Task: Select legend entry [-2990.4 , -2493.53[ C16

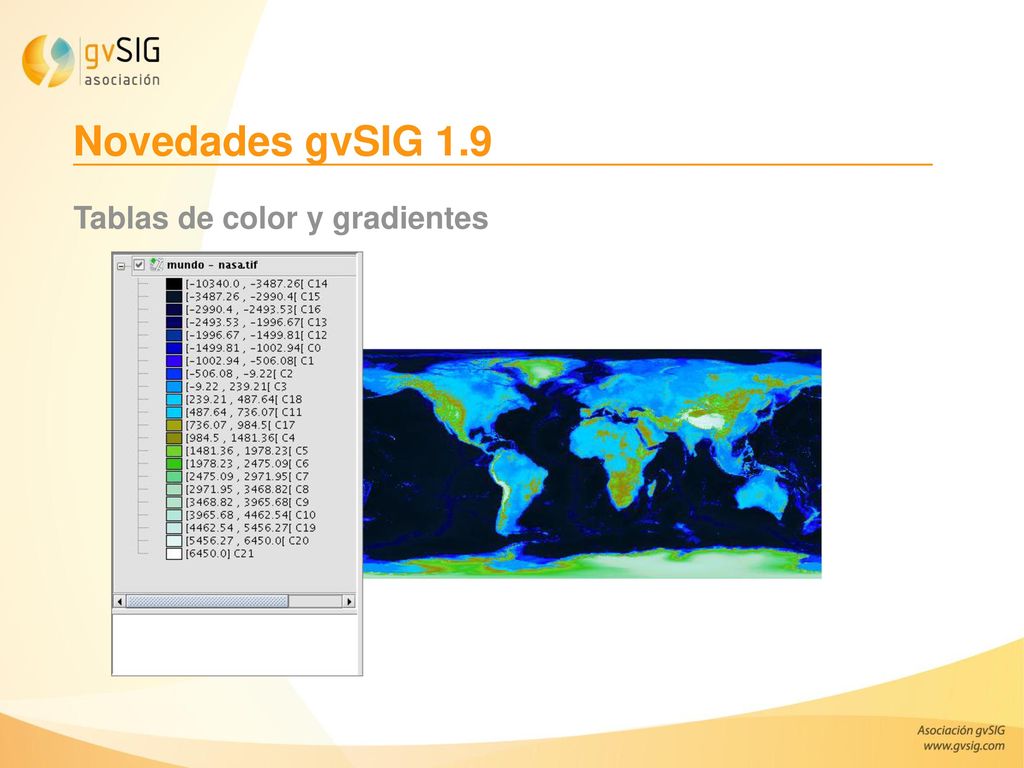Action: pos(253,310)
